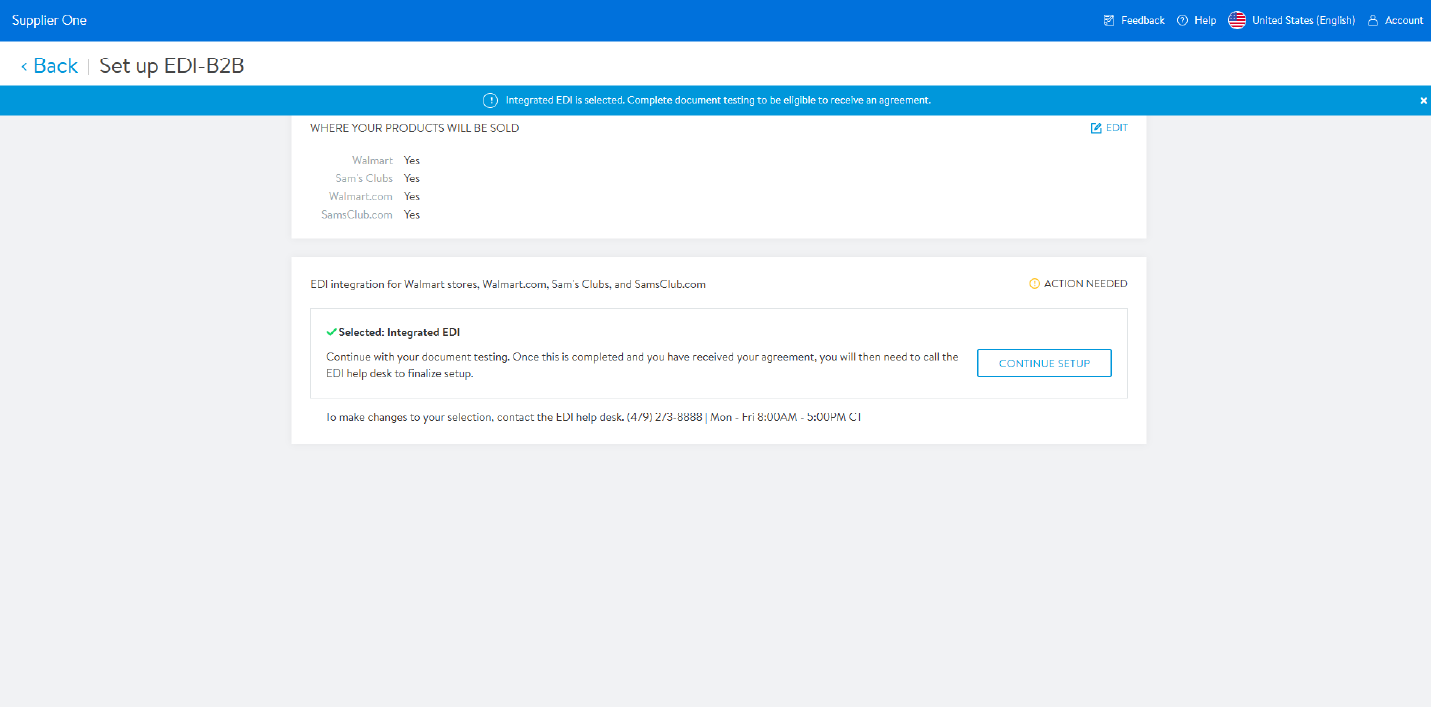Screen dimensions: 1431x707
Task: Click the EDIT link text
Action: point(1116,128)
